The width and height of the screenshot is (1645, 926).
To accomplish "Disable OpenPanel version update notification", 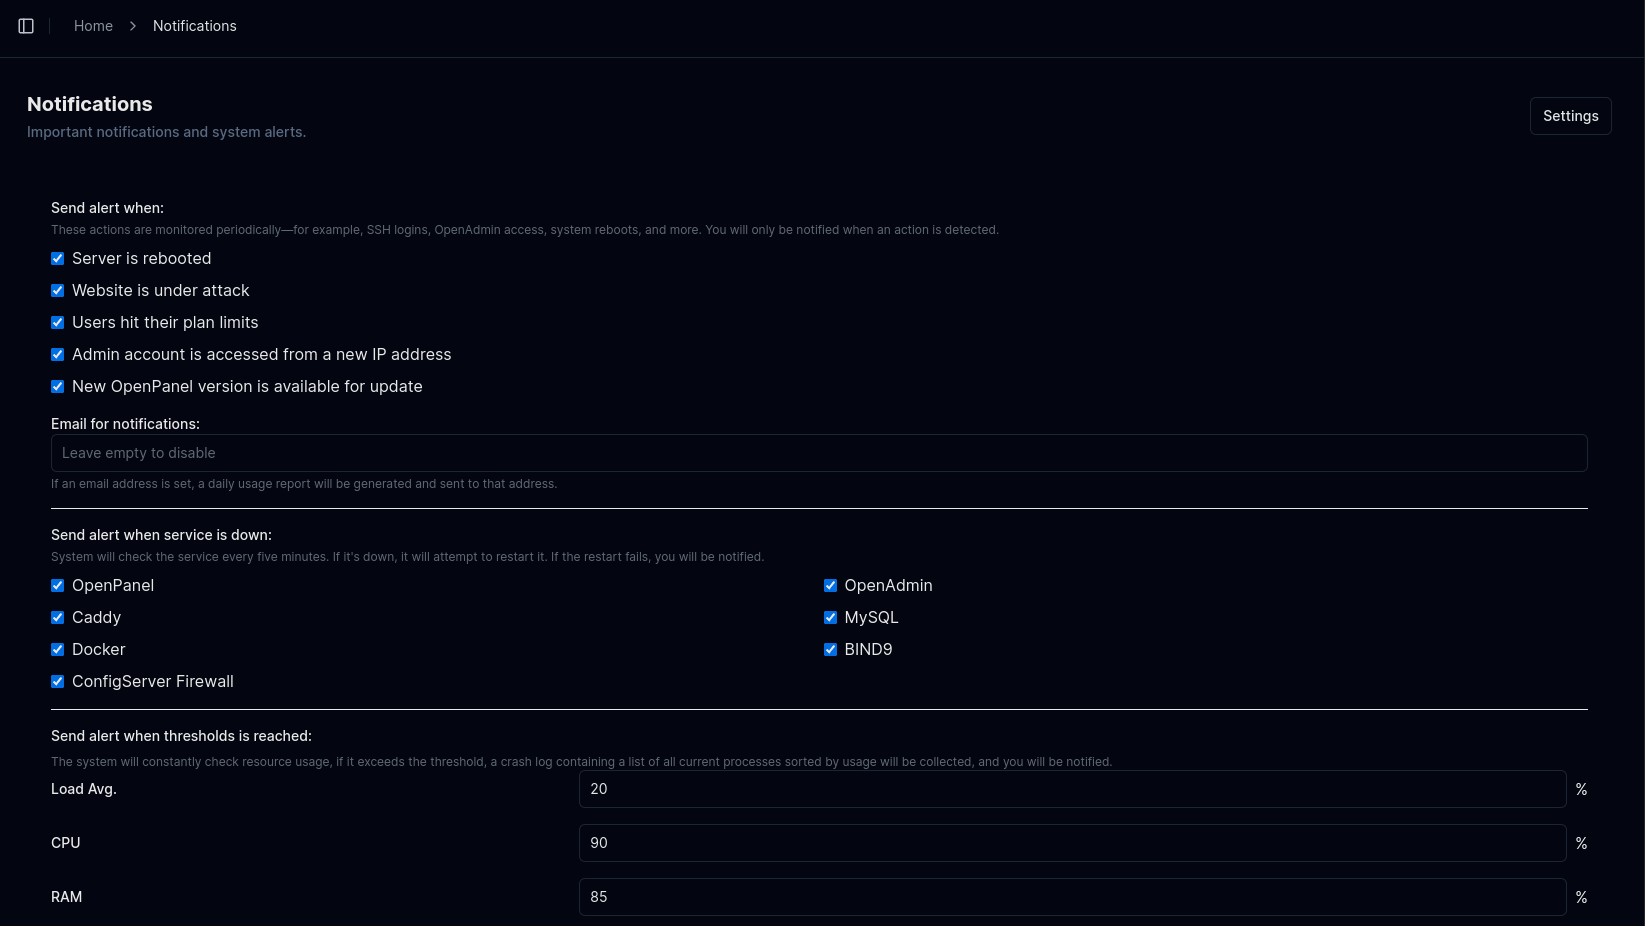I will click(x=57, y=386).
